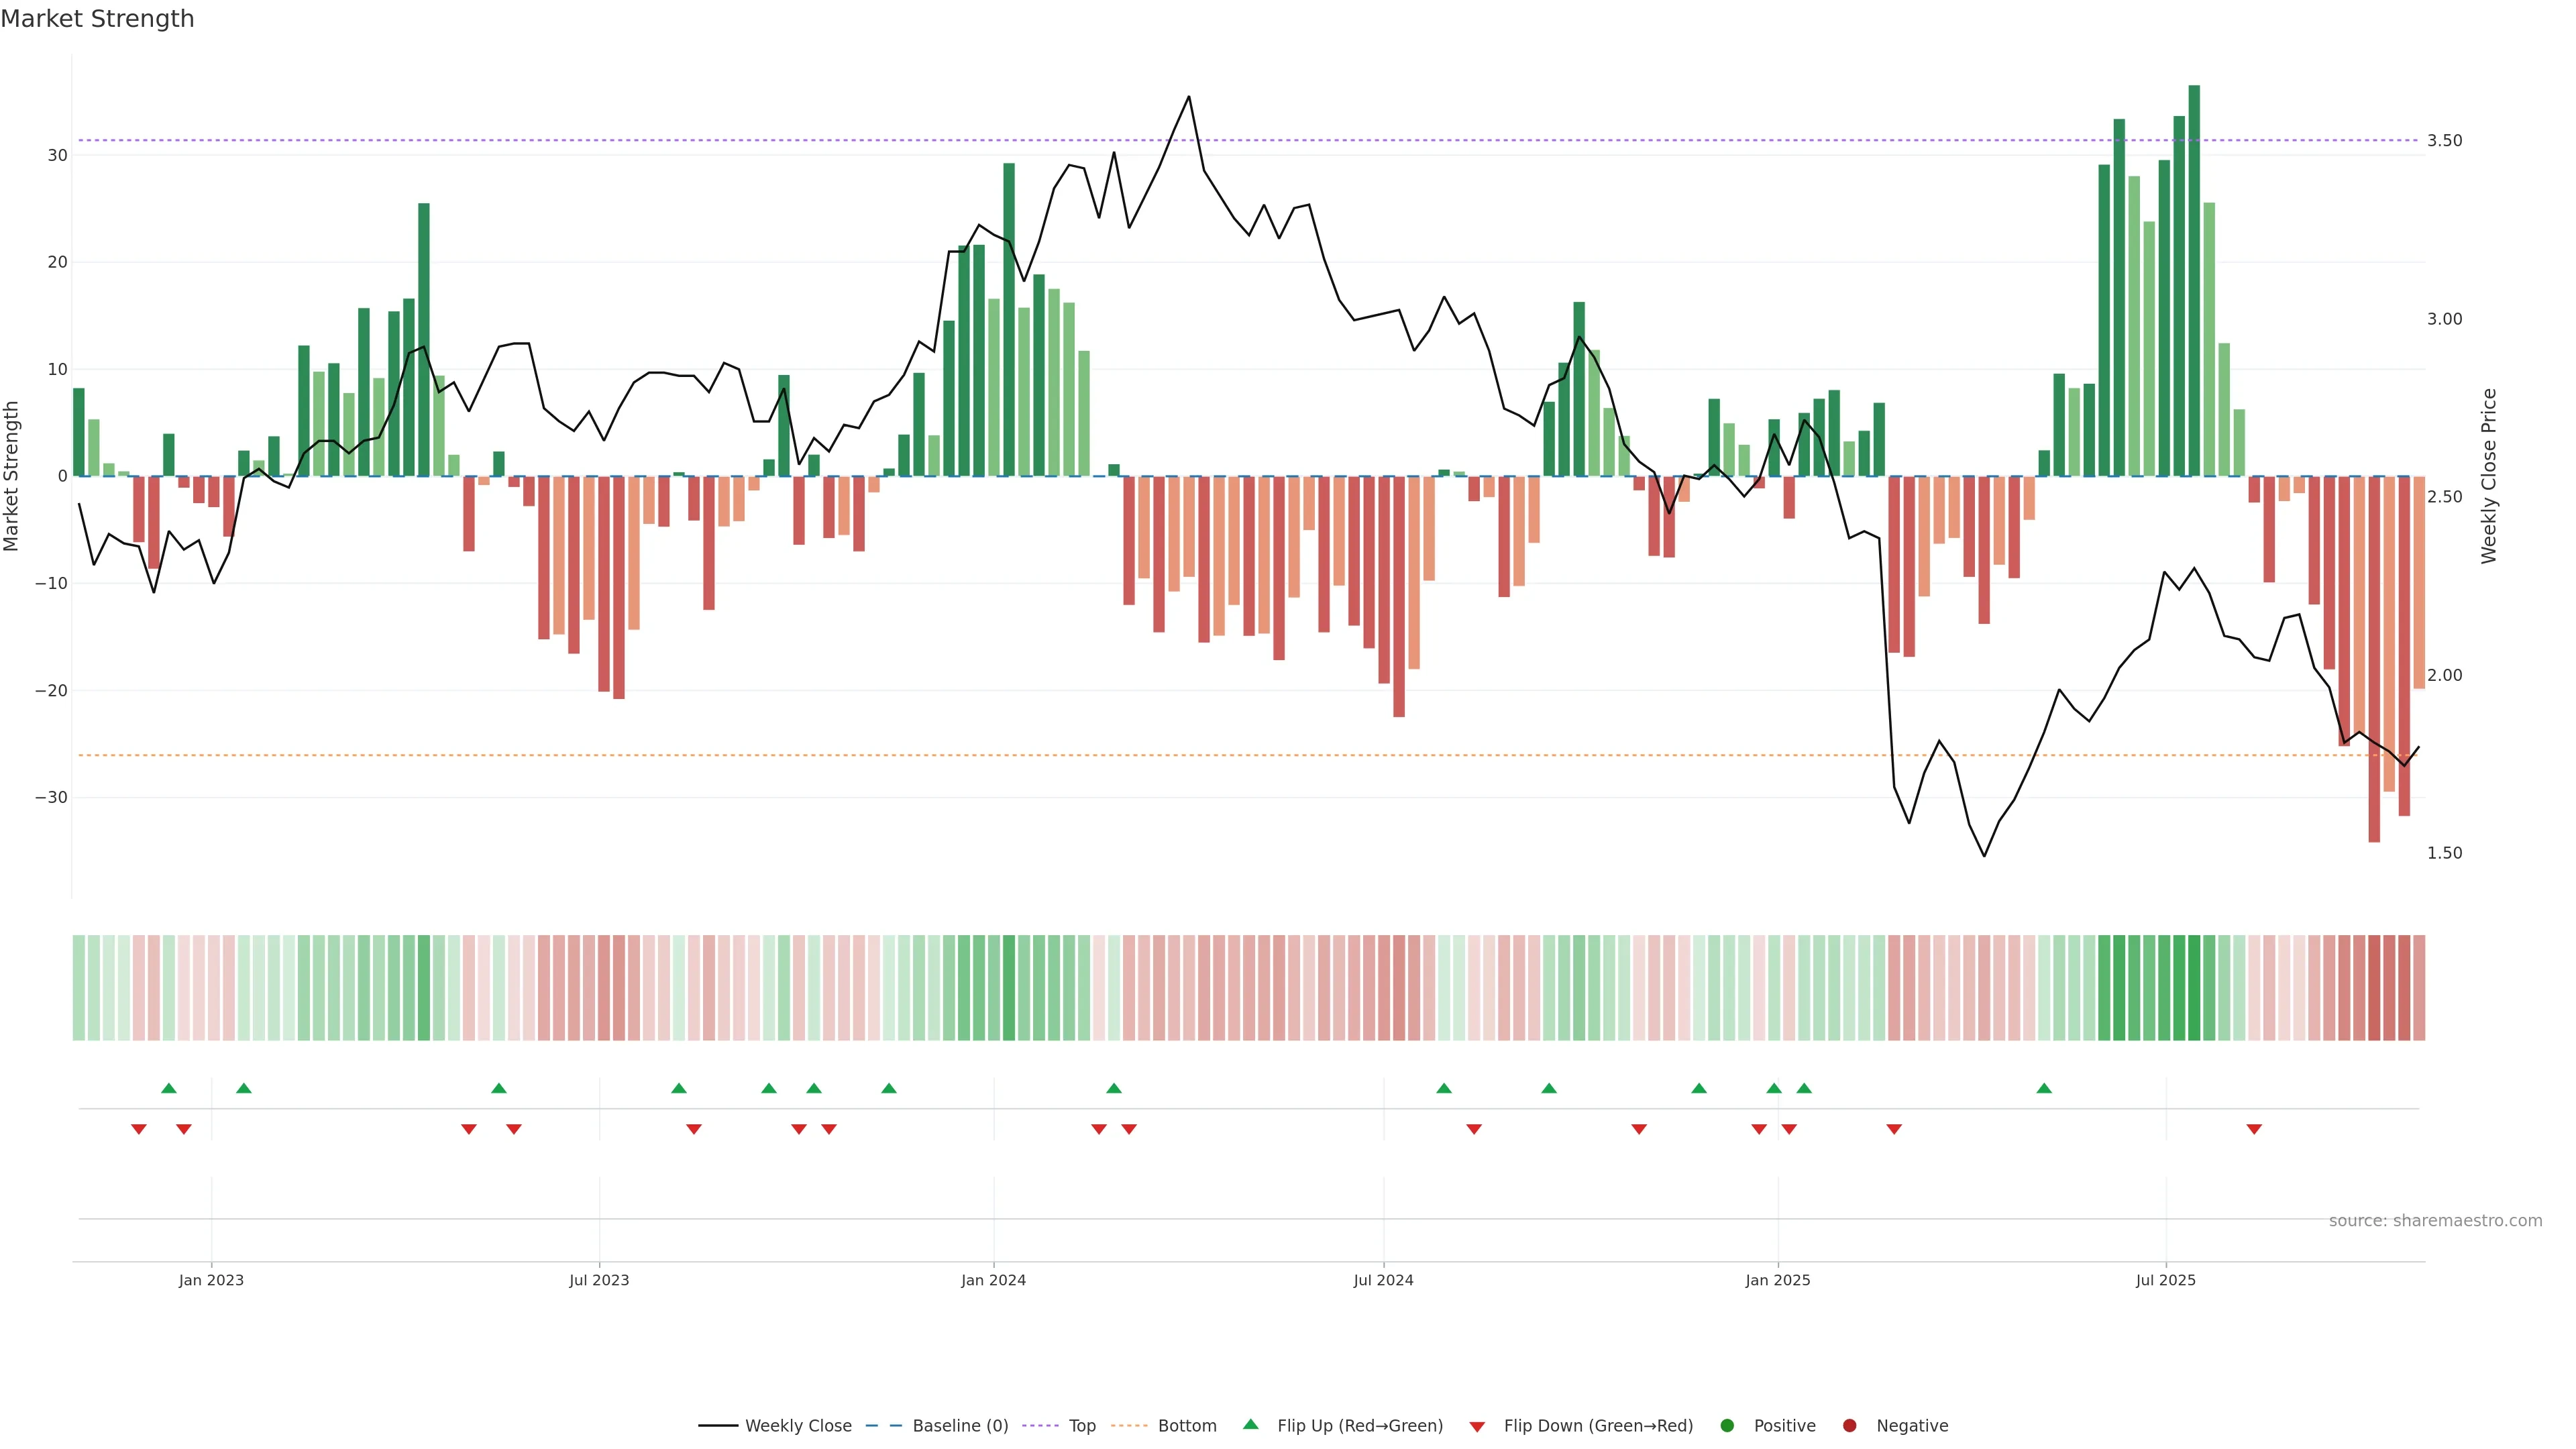Click the darkest green cell in the heatmap strip
This screenshot has height=1449, width=2576.
click(2194, 987)
